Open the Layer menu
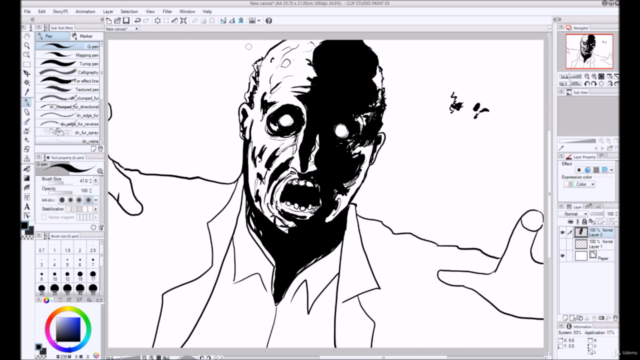 coord(108,11)
